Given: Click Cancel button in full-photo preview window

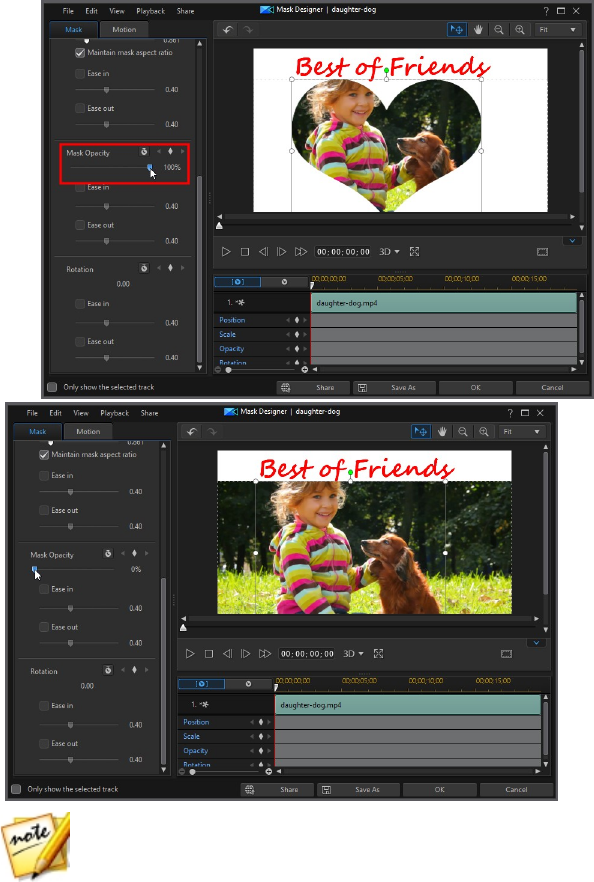Looking at the screenshot, I should coord(516,790).
